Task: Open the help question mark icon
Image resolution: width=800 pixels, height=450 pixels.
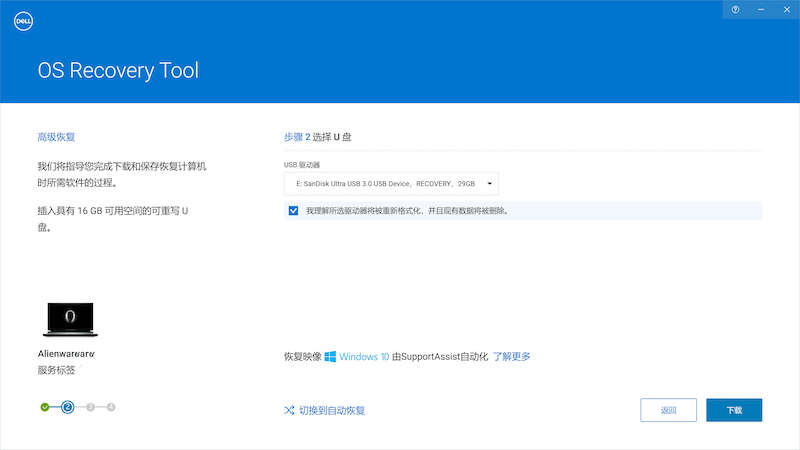Action: pyautogui.click(x=735, y=10)
